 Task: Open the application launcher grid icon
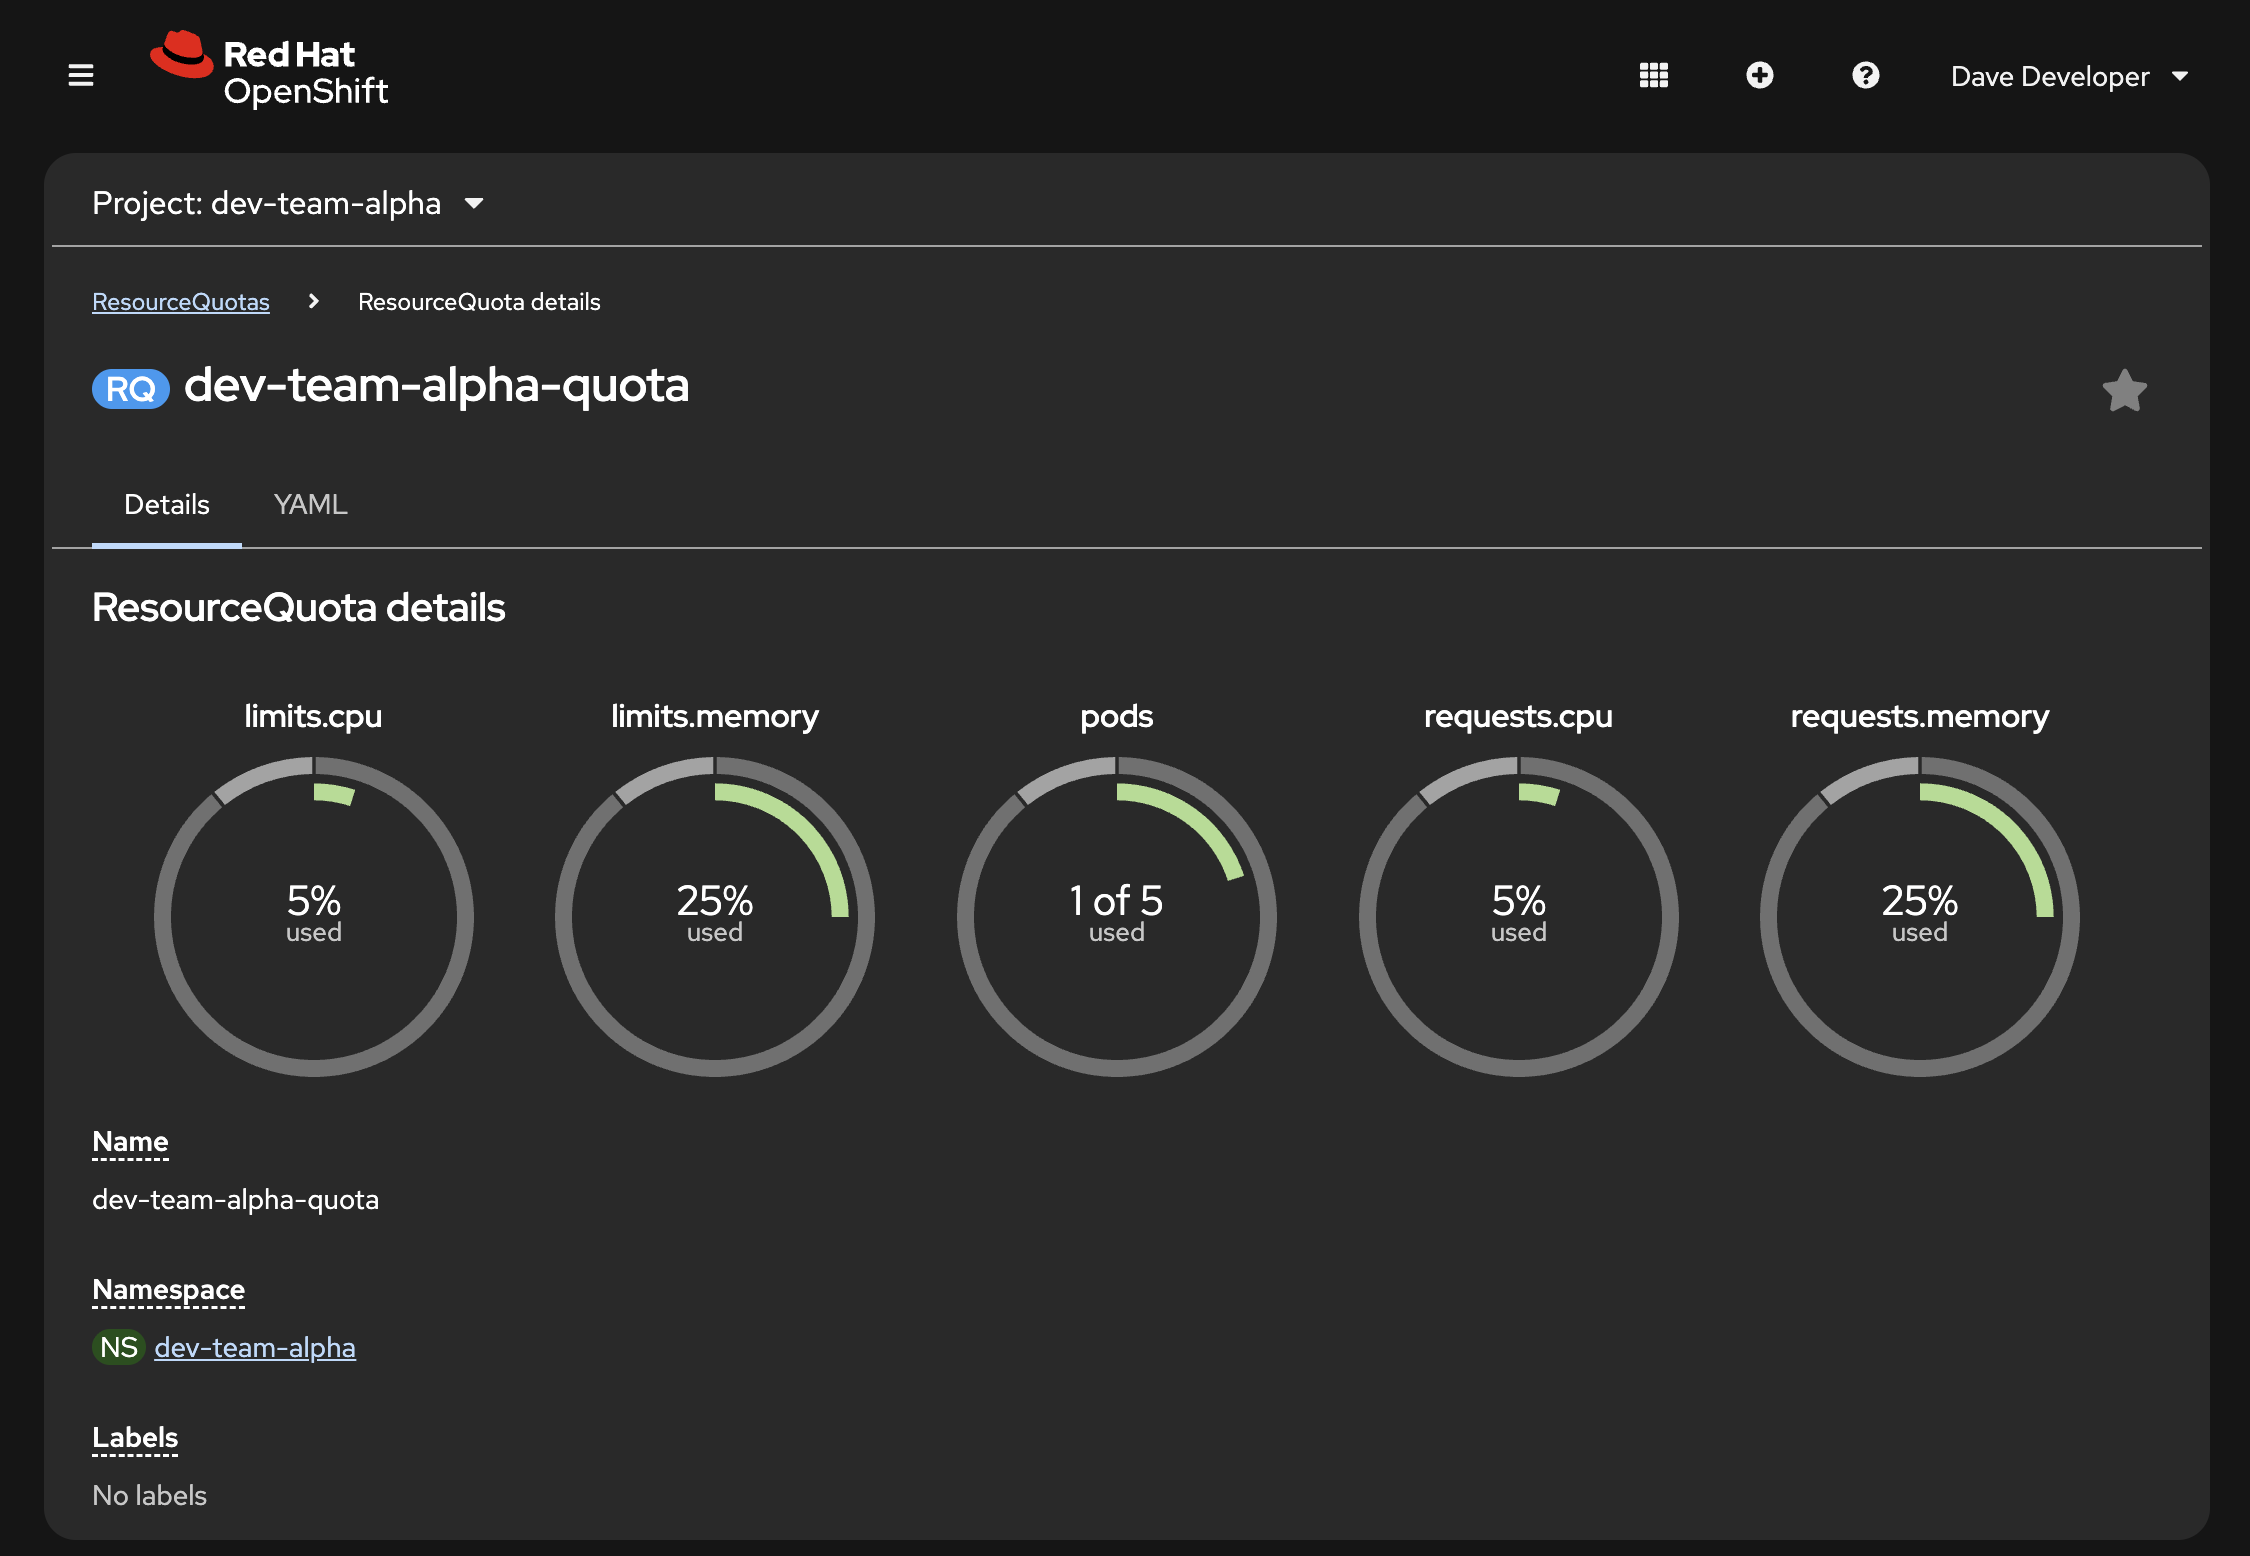coord(1654,75)
